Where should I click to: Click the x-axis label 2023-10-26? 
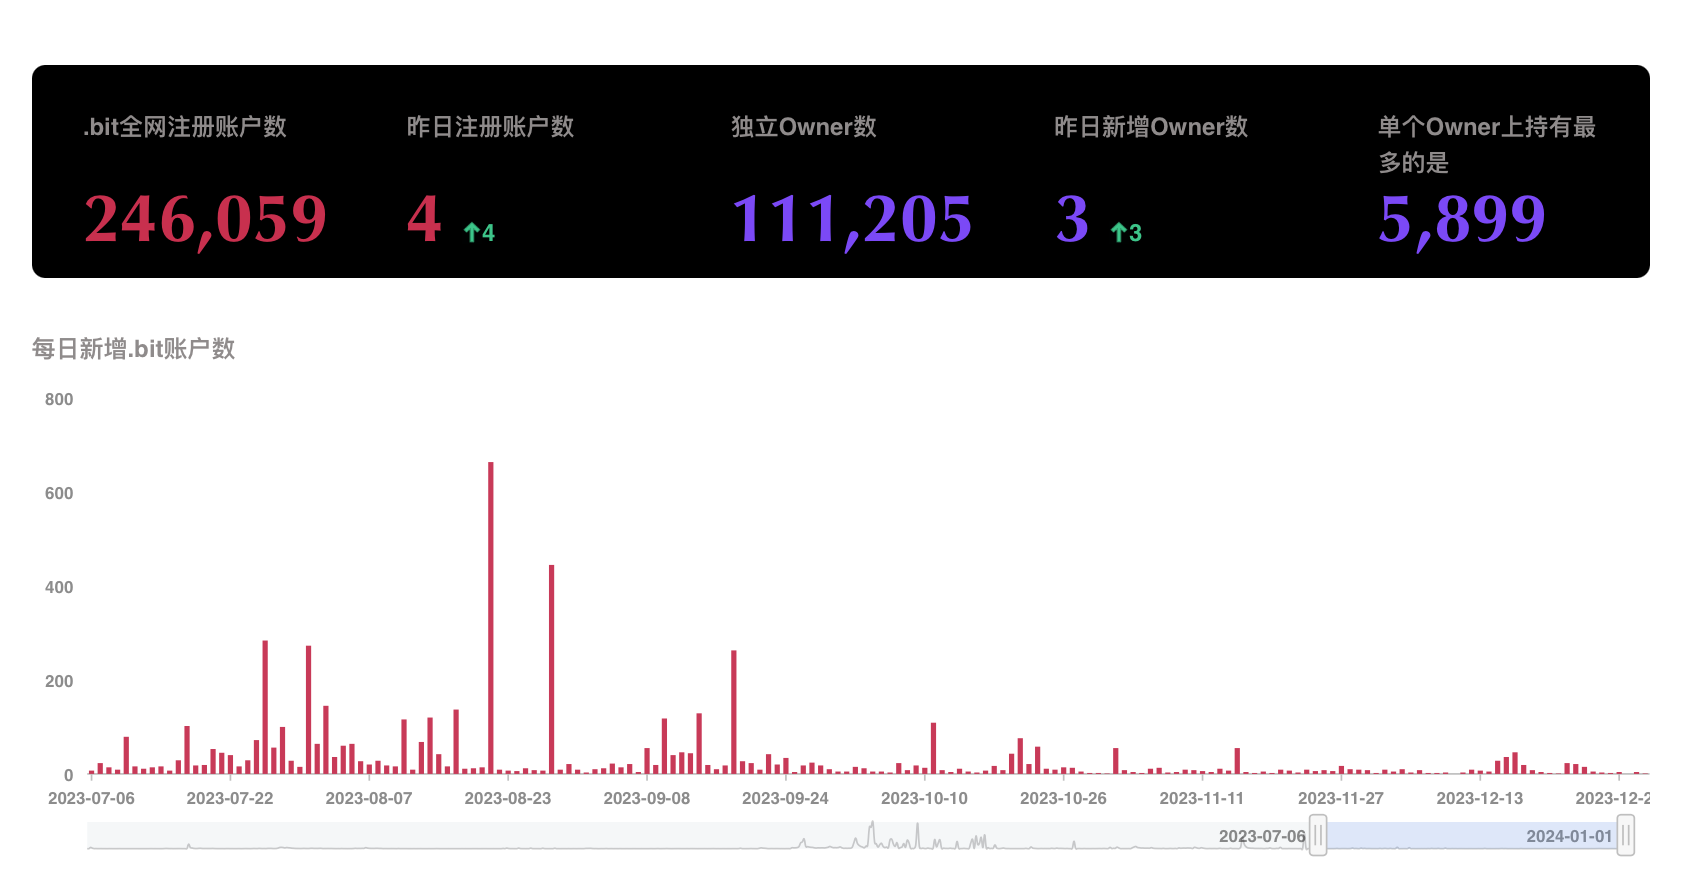1063,798
